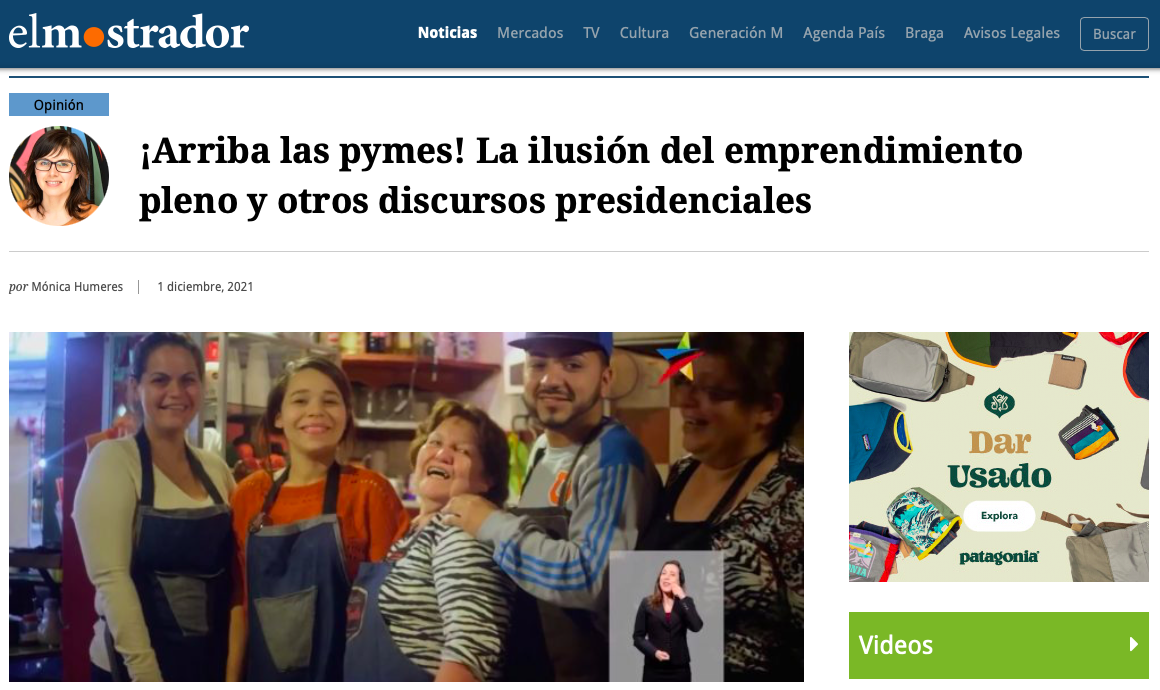Open the Braga section link
Viewport: 1160px width, 690px height.
point(924,33)
